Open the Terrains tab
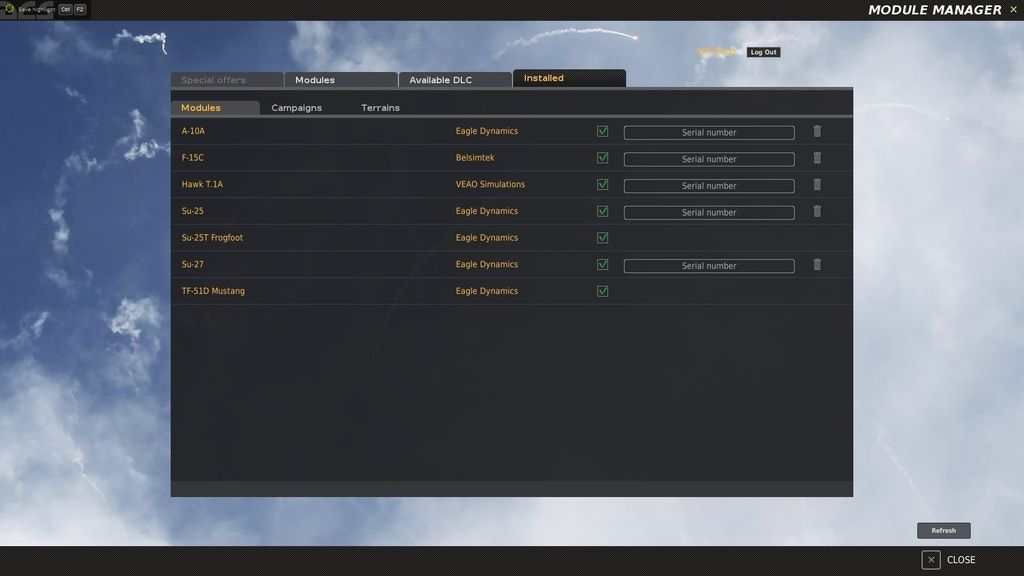1024x576 pixels. click(x=380, y=106)
